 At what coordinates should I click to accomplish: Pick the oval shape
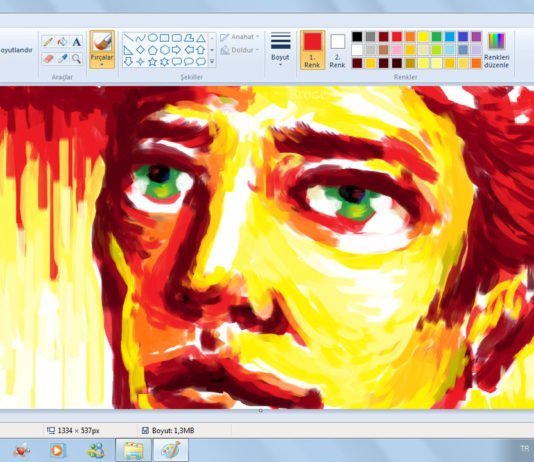(x=153, y=38)
